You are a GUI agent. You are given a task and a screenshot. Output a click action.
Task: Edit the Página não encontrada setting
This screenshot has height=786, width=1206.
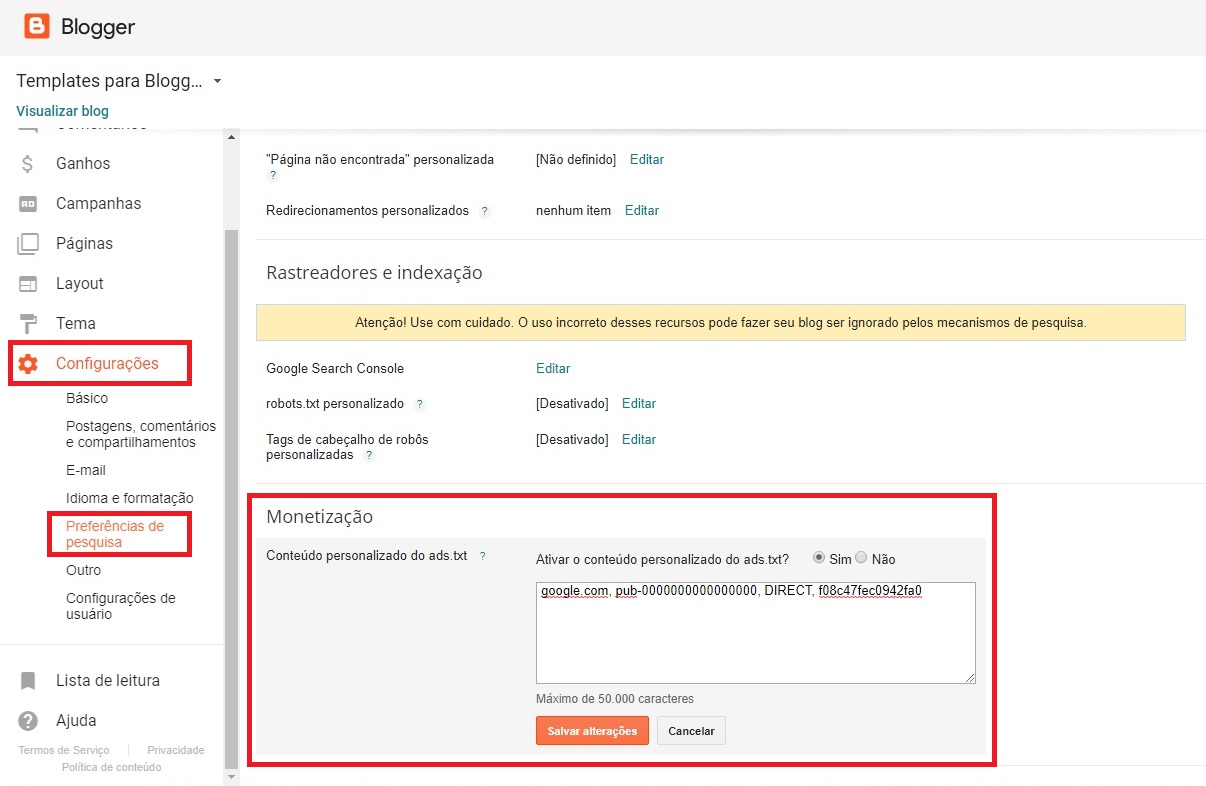[647, 159]
